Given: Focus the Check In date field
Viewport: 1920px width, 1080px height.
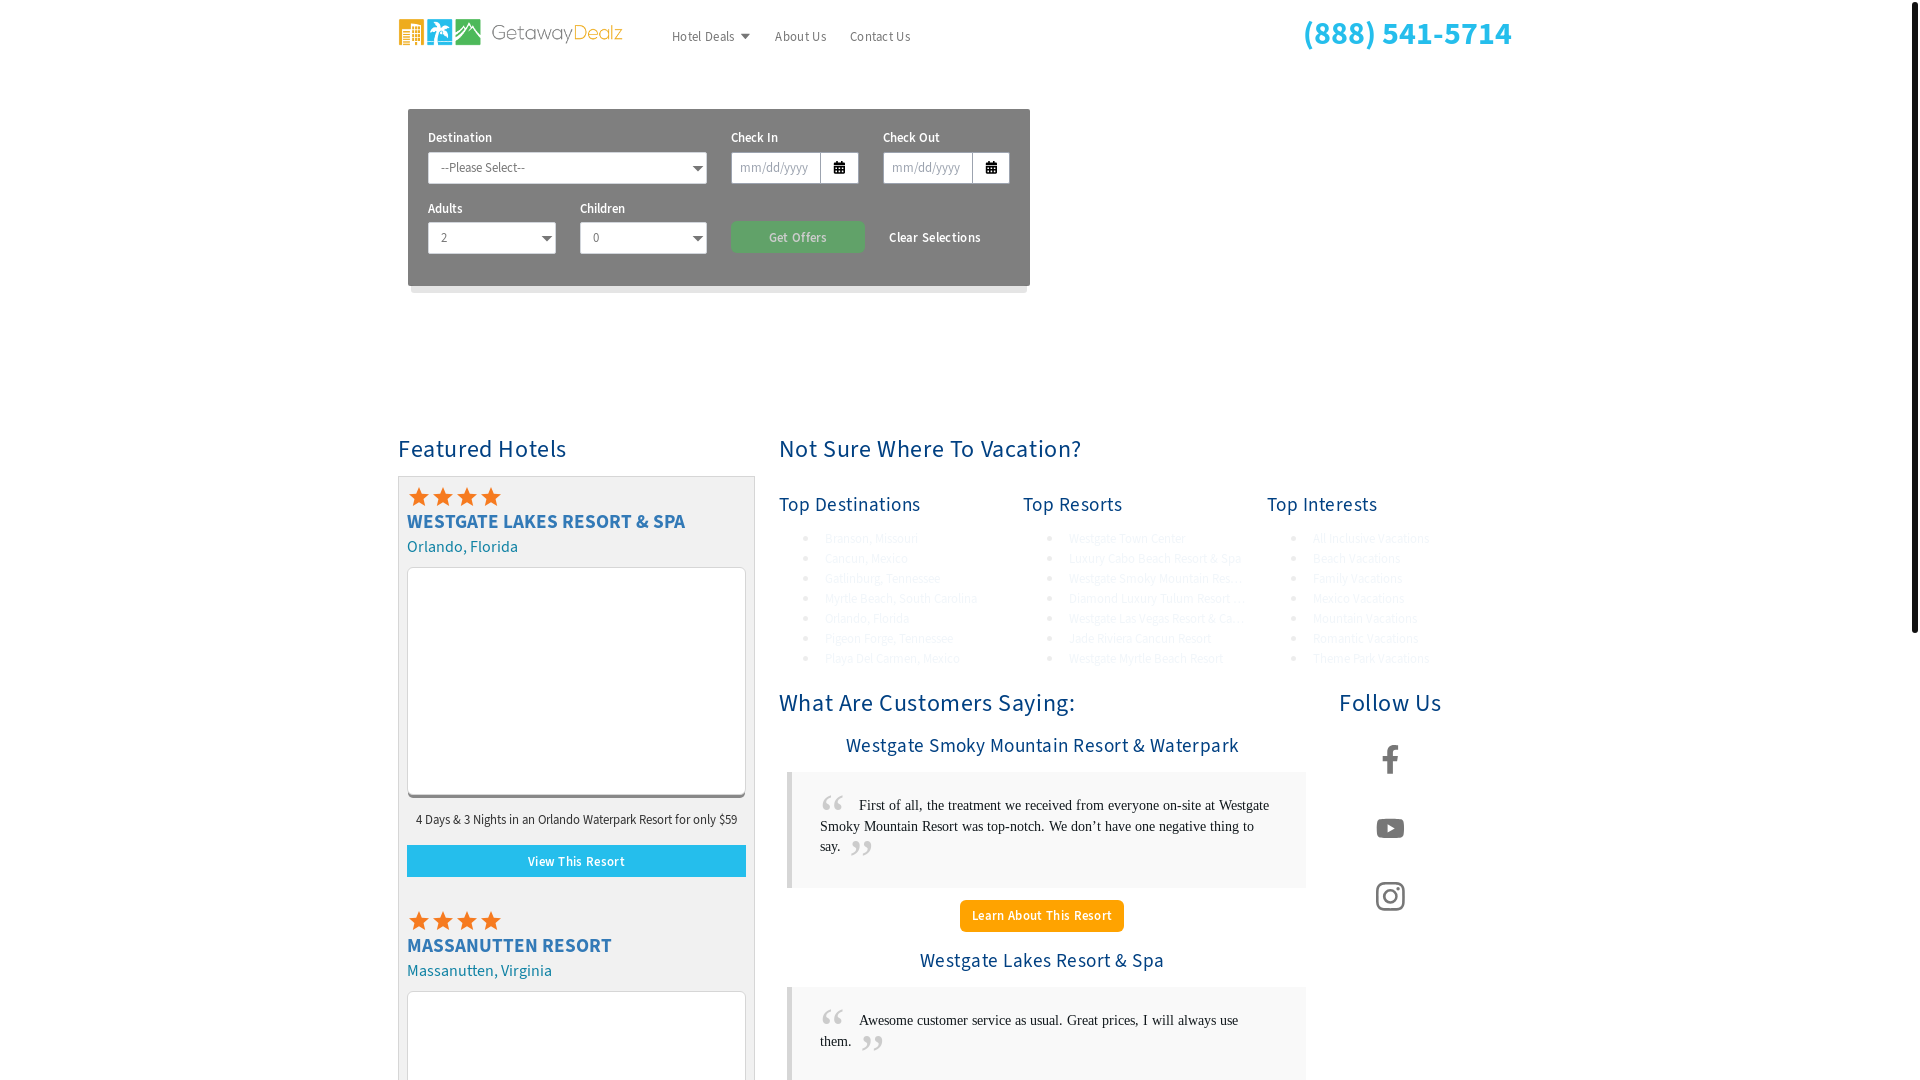Looking at the screenshot, I should 776,168.
